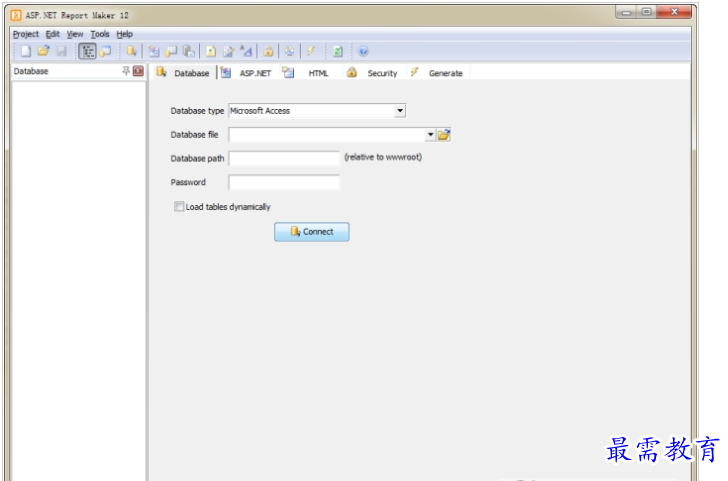Click the green refresh toolbar icon
Image resolution: width=728 pixels, height=481 pixels.
(338, 51)
